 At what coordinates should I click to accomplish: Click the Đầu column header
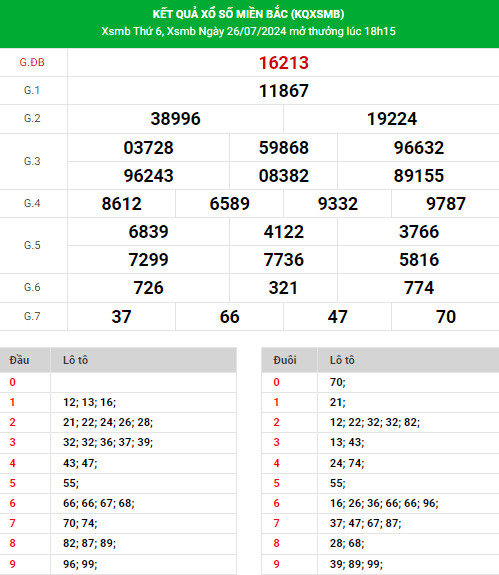pyautogui.click(x=19, y=360)
